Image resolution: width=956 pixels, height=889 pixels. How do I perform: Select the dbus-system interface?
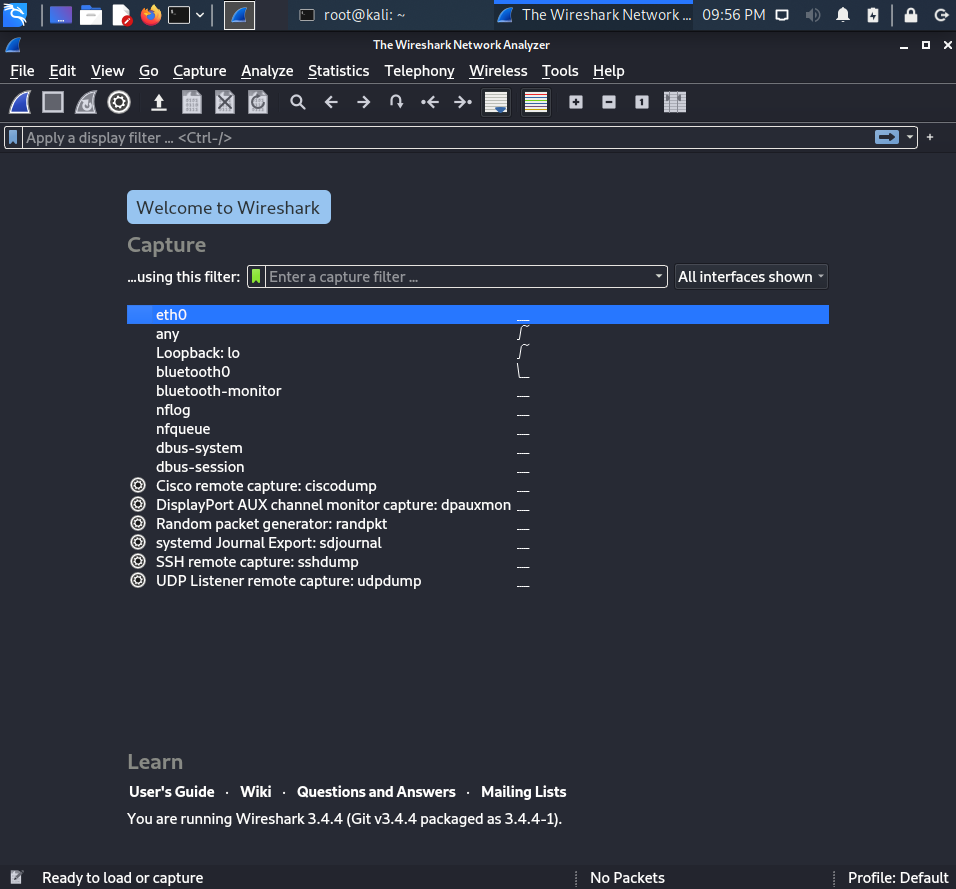tap(477, 448)
